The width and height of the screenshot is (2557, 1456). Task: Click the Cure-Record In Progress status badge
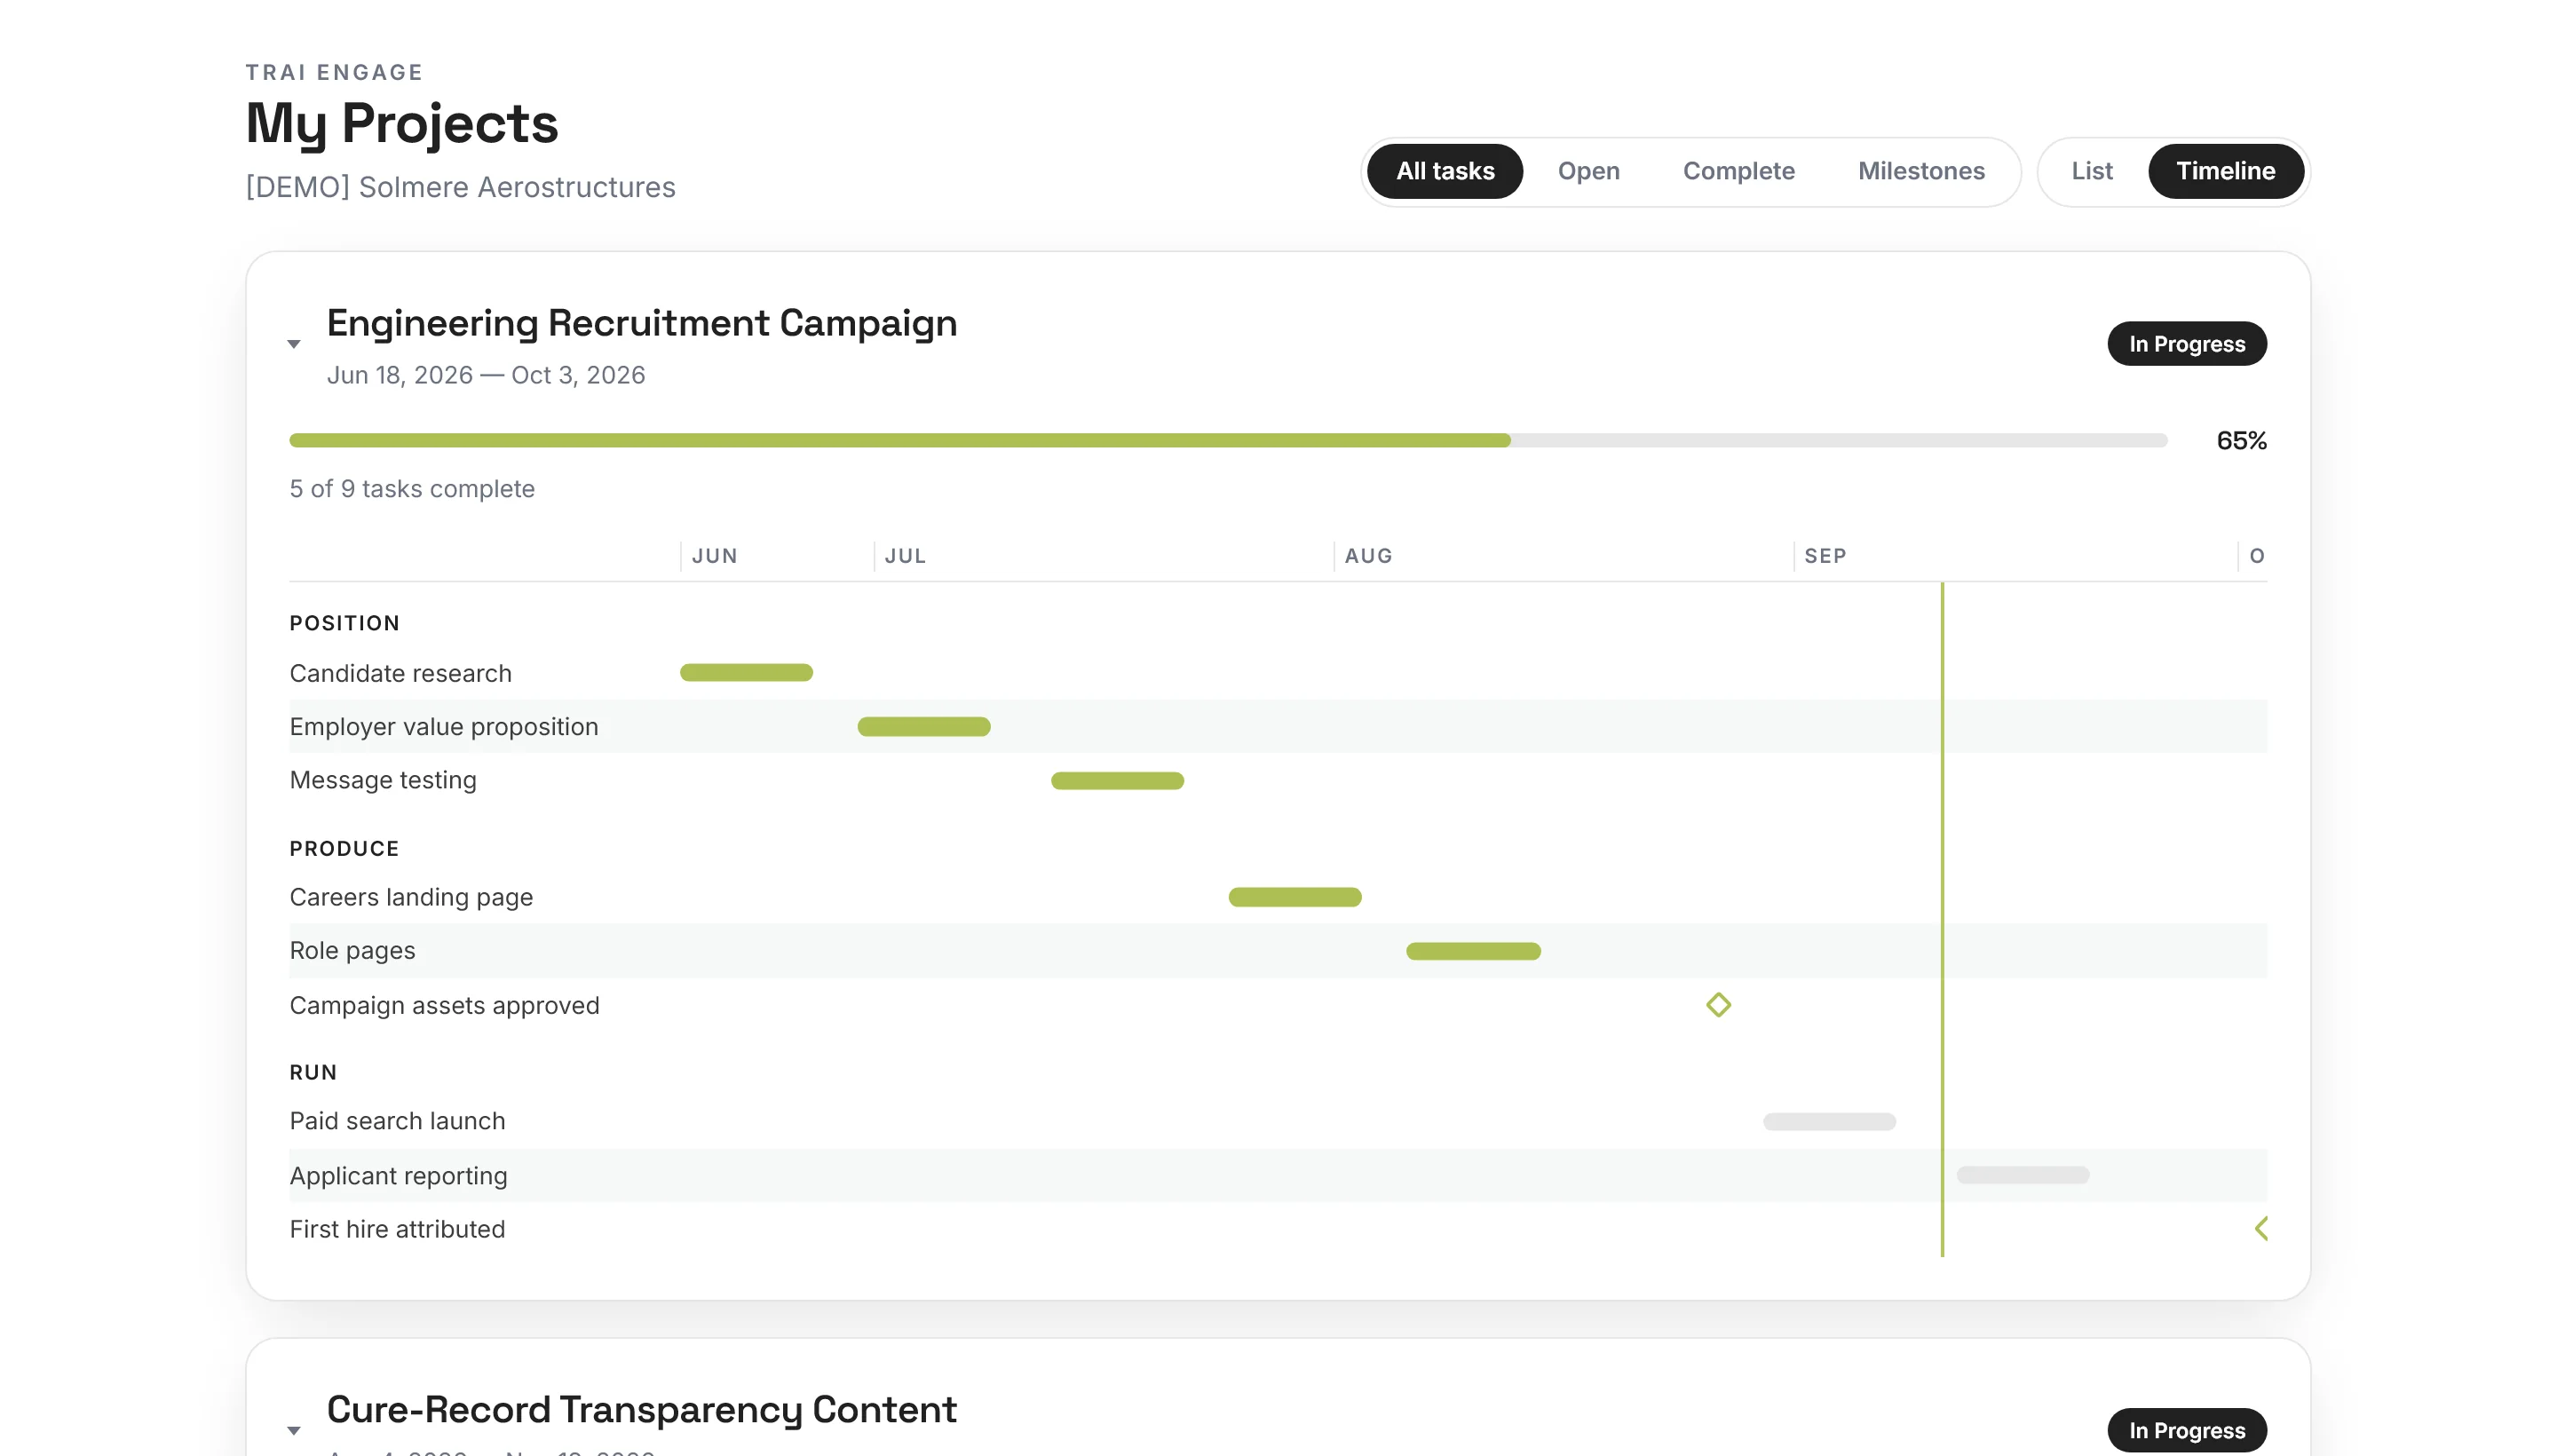pos(2186,1430)
